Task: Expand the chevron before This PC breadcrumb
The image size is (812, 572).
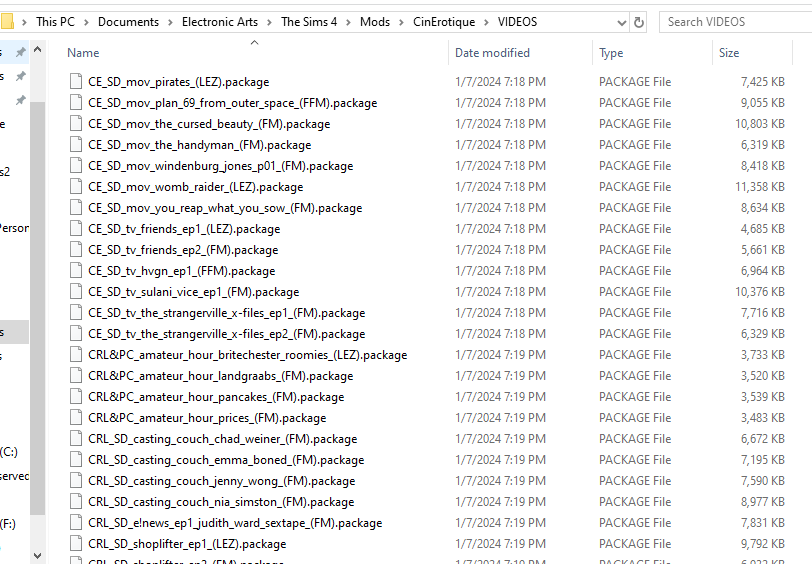Action: pos(24,22)
